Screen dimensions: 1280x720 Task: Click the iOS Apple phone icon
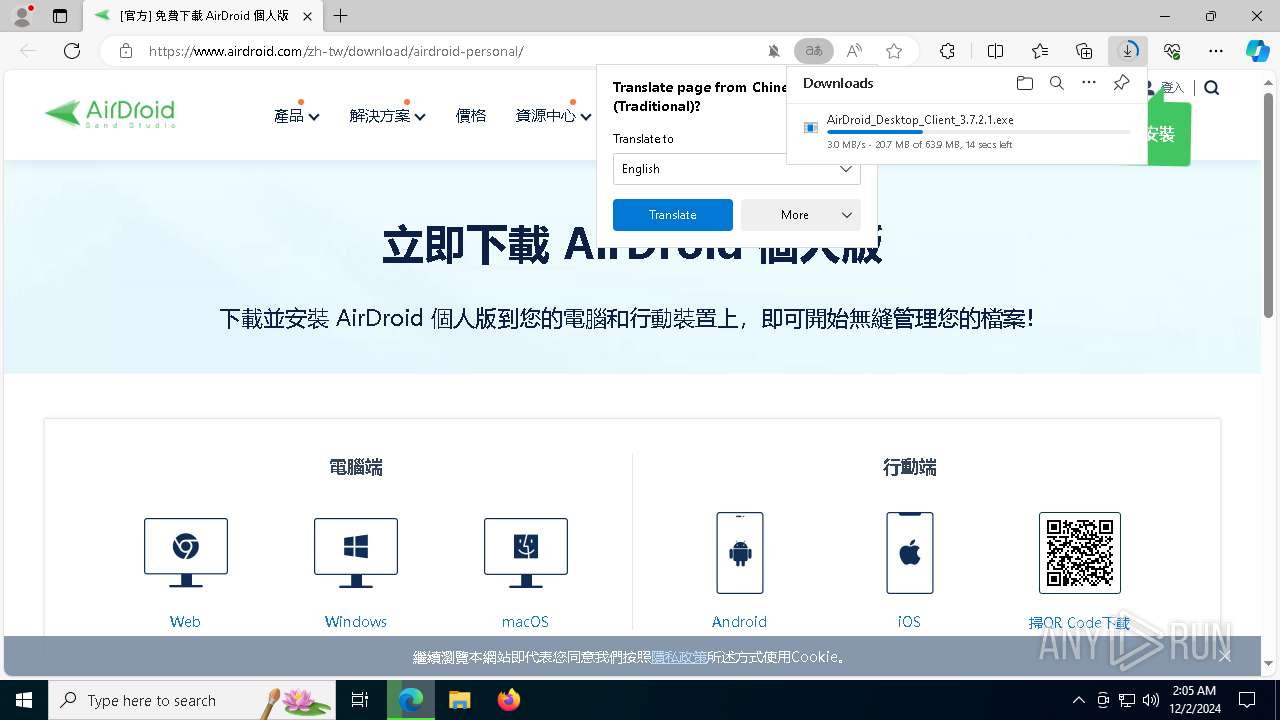coord(910,553)
